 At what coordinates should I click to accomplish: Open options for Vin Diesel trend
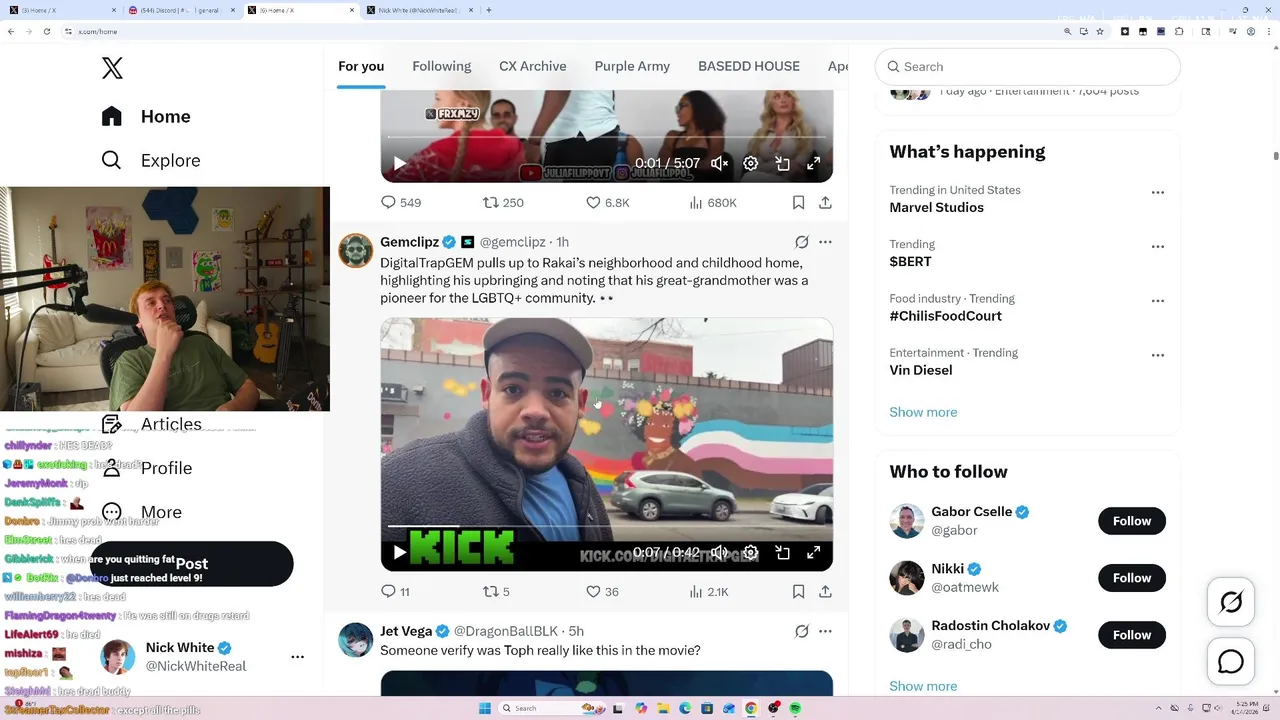point(1157,354)
